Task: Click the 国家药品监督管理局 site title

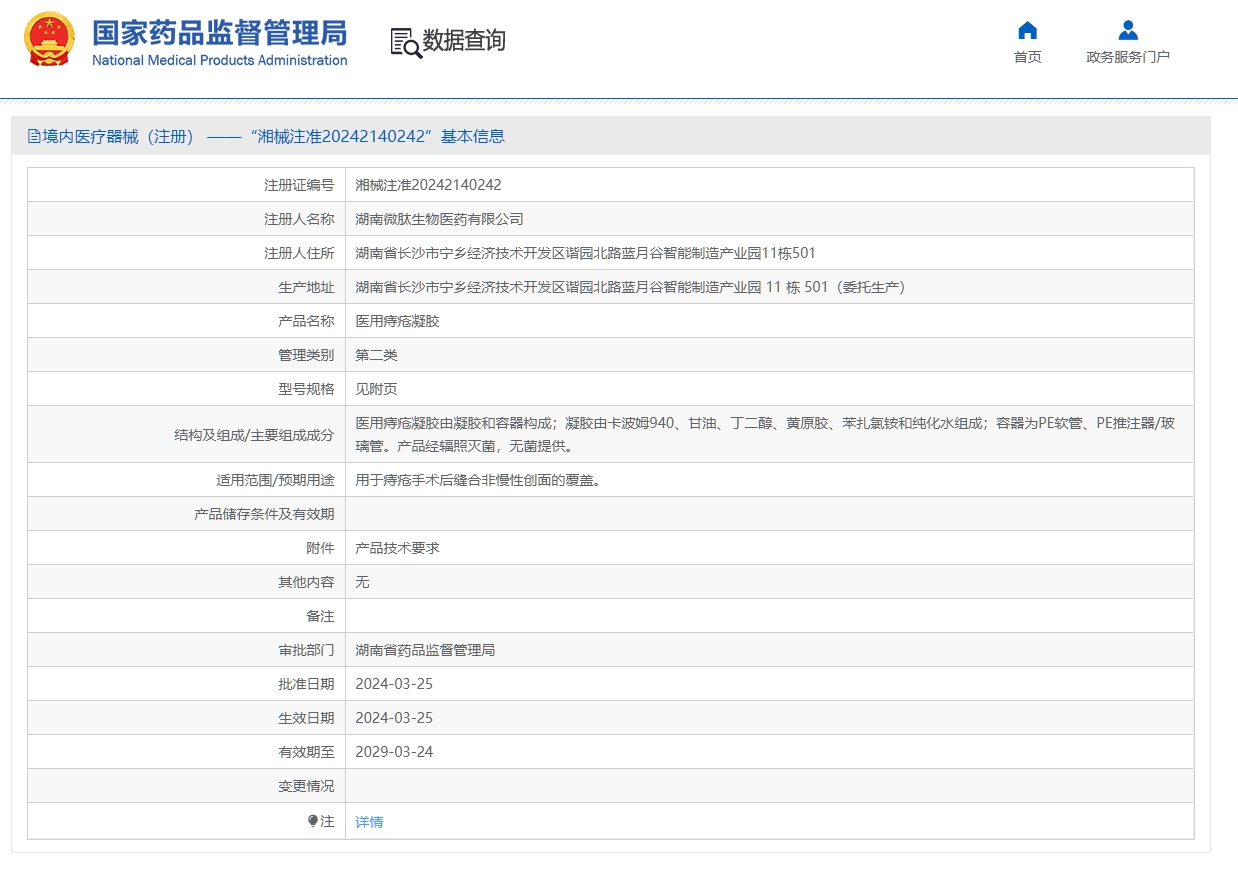Action: pyautogui.click(x=219, y=34)
